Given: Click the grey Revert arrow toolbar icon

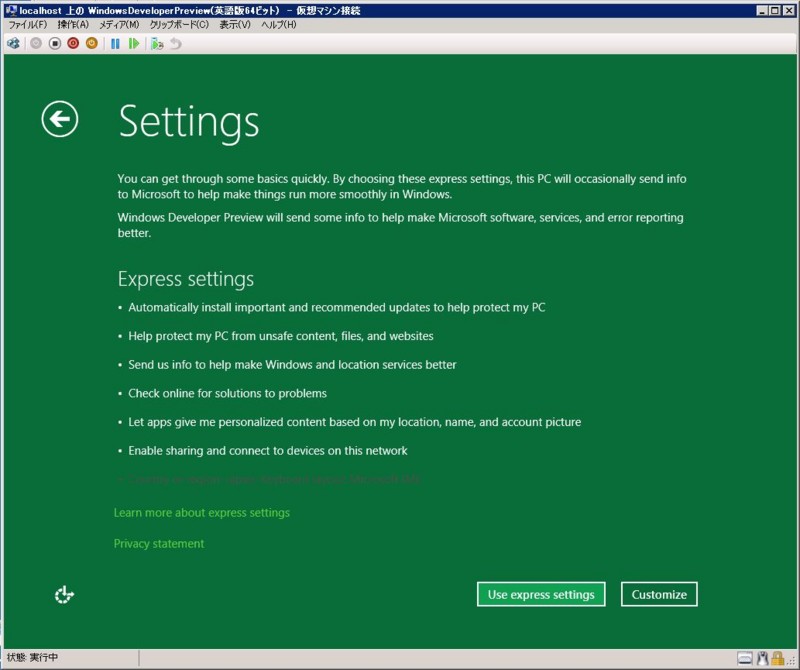Looking at the screenshot, I should pos(176,44).
